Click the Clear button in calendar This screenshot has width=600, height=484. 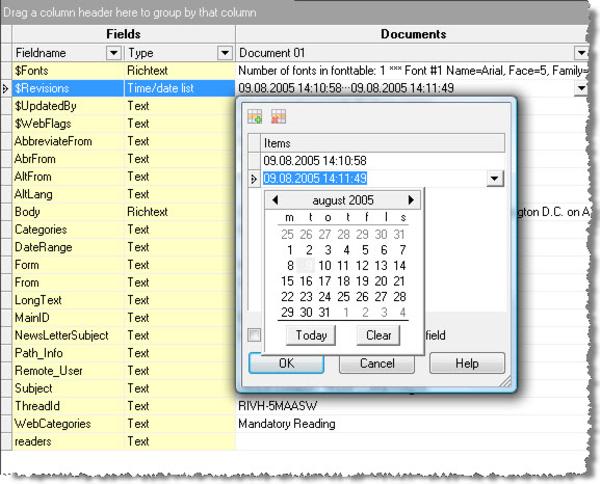(x=378, y=336)
